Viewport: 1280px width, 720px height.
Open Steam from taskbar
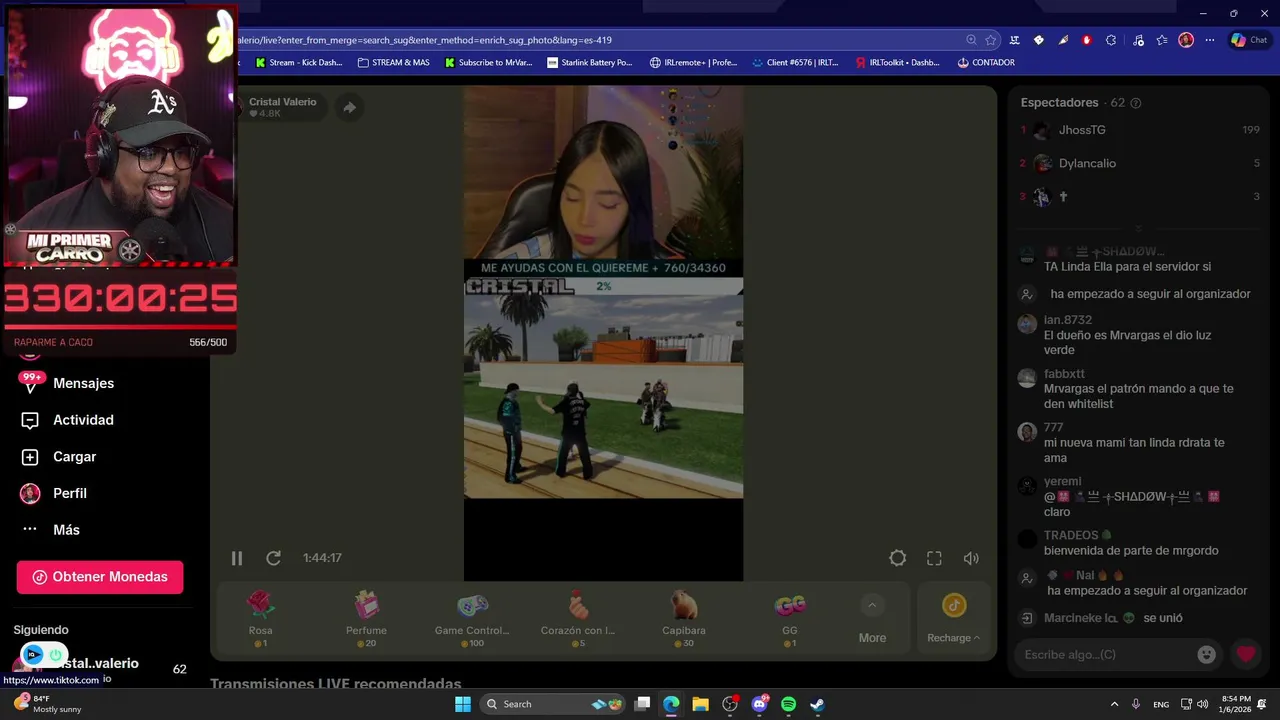(x=817, y=704)
